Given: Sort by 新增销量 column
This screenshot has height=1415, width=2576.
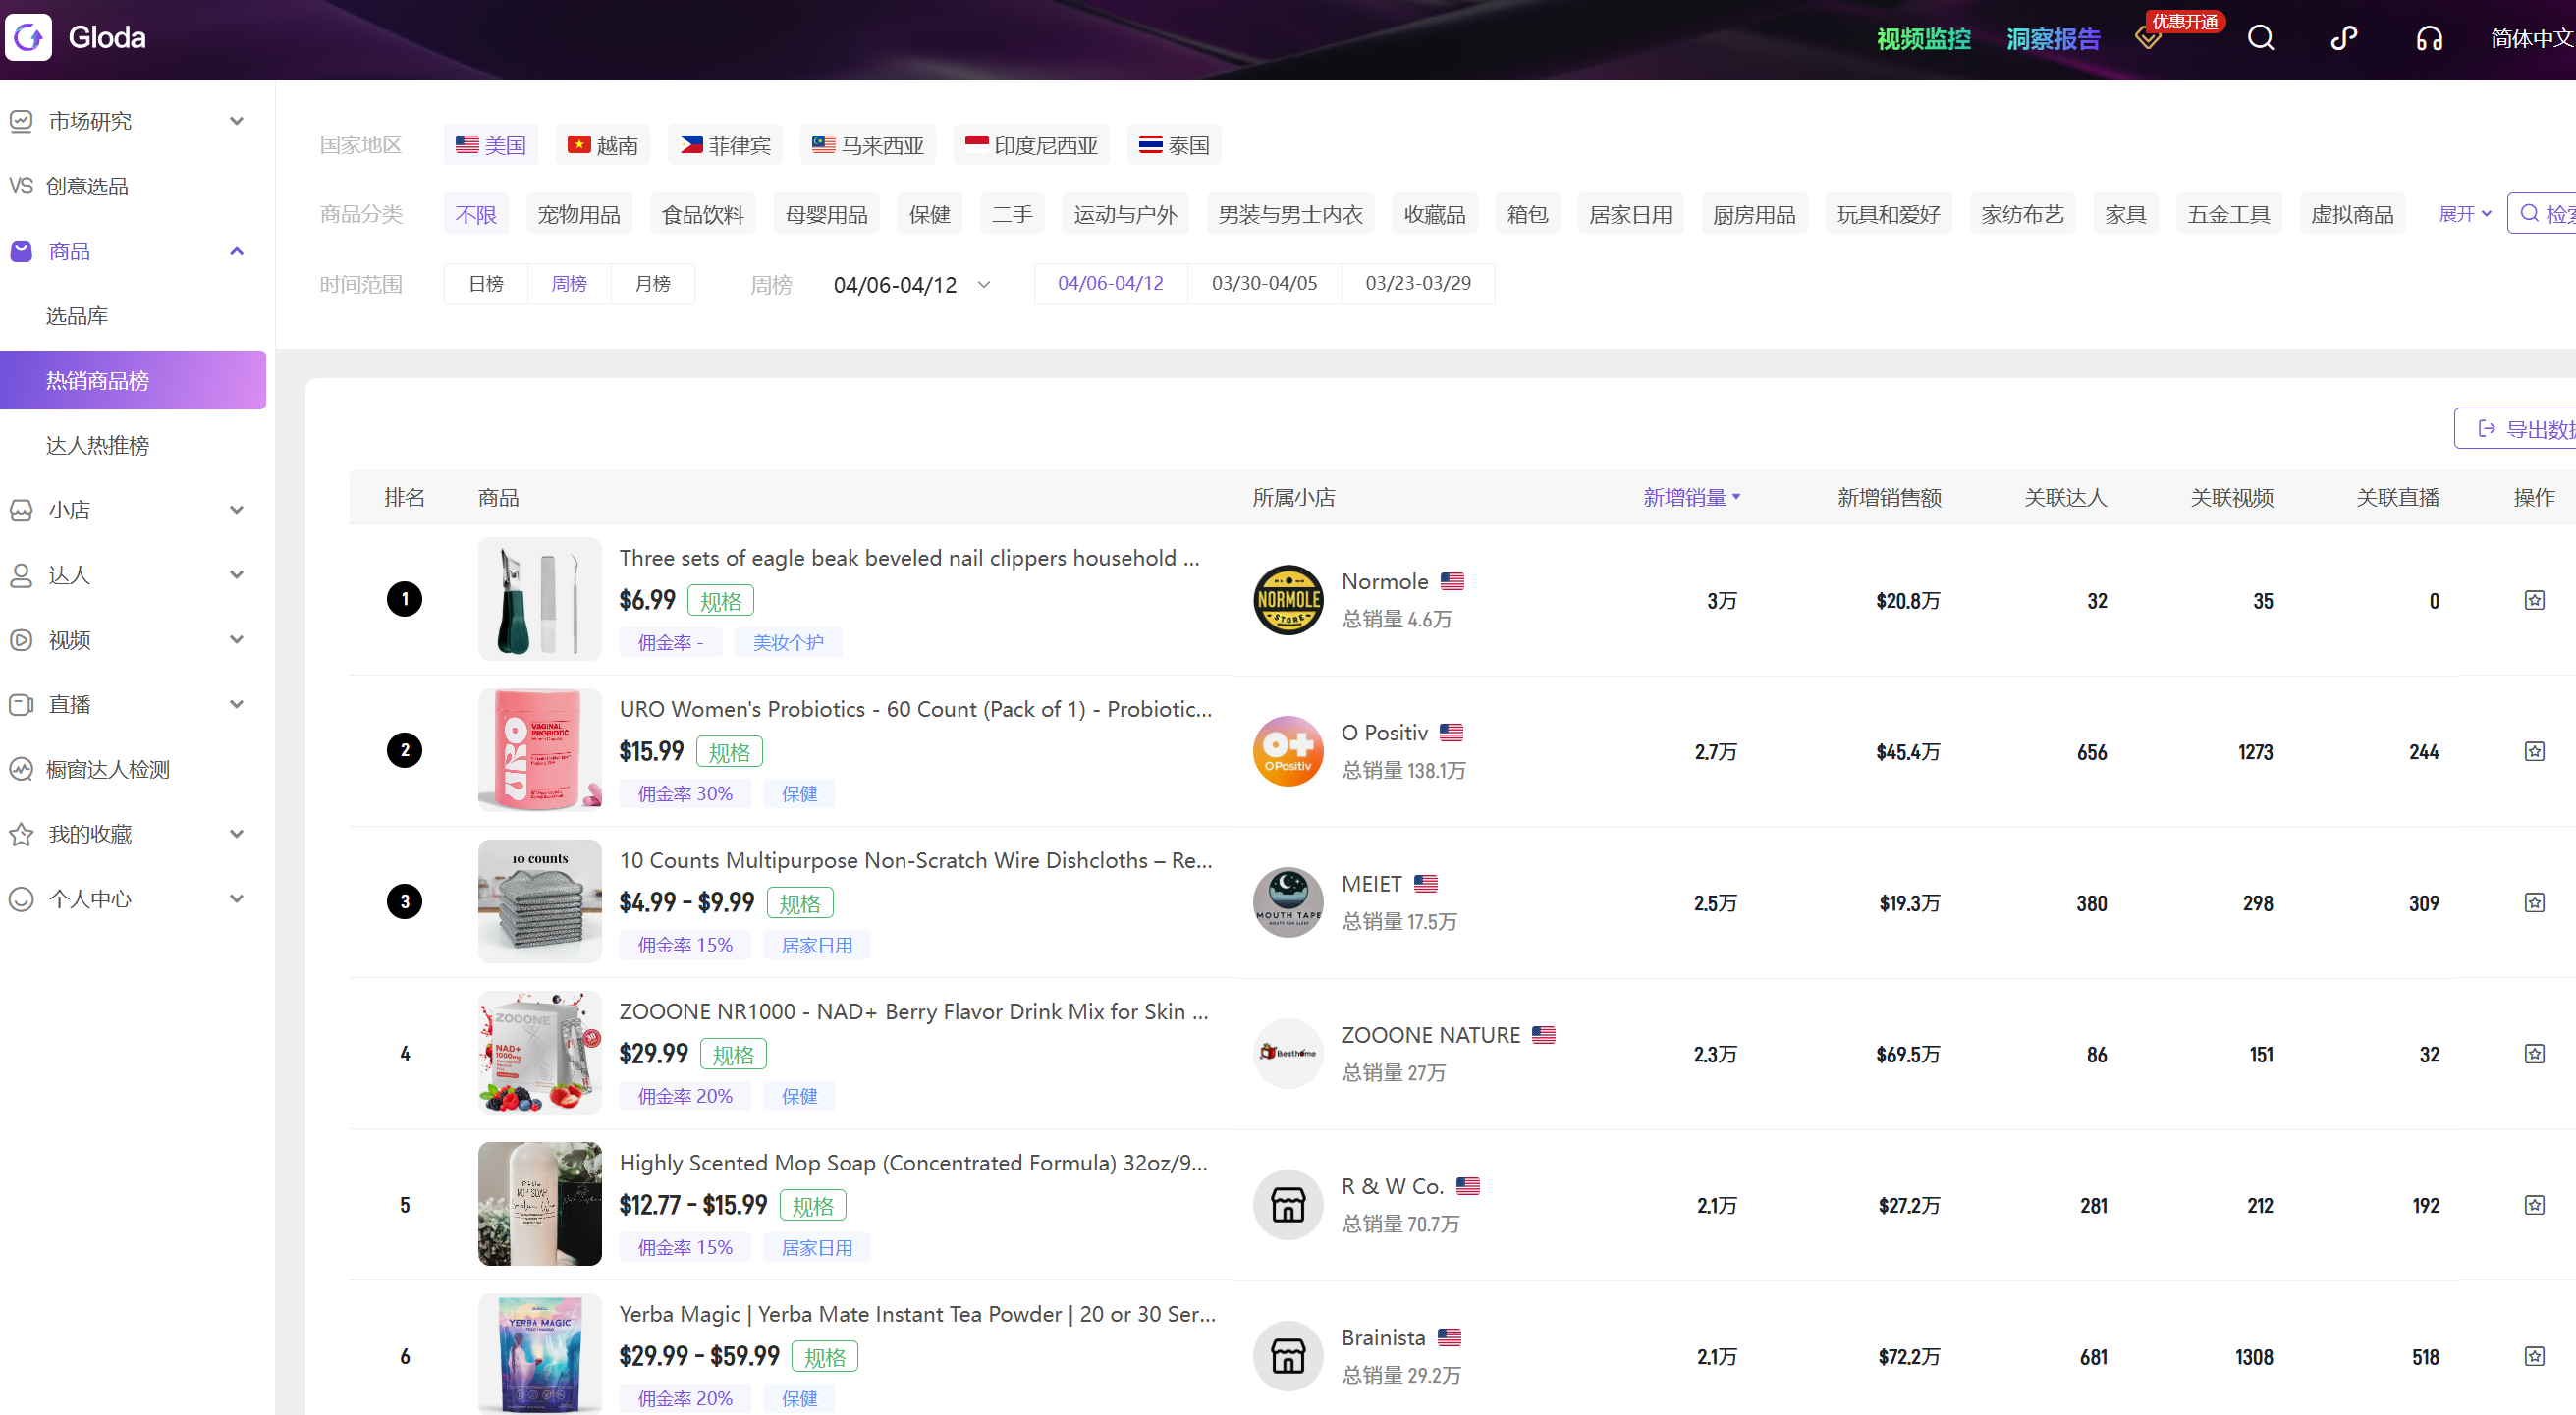Looking at the screenshot, I should [x=1692, y=498].
